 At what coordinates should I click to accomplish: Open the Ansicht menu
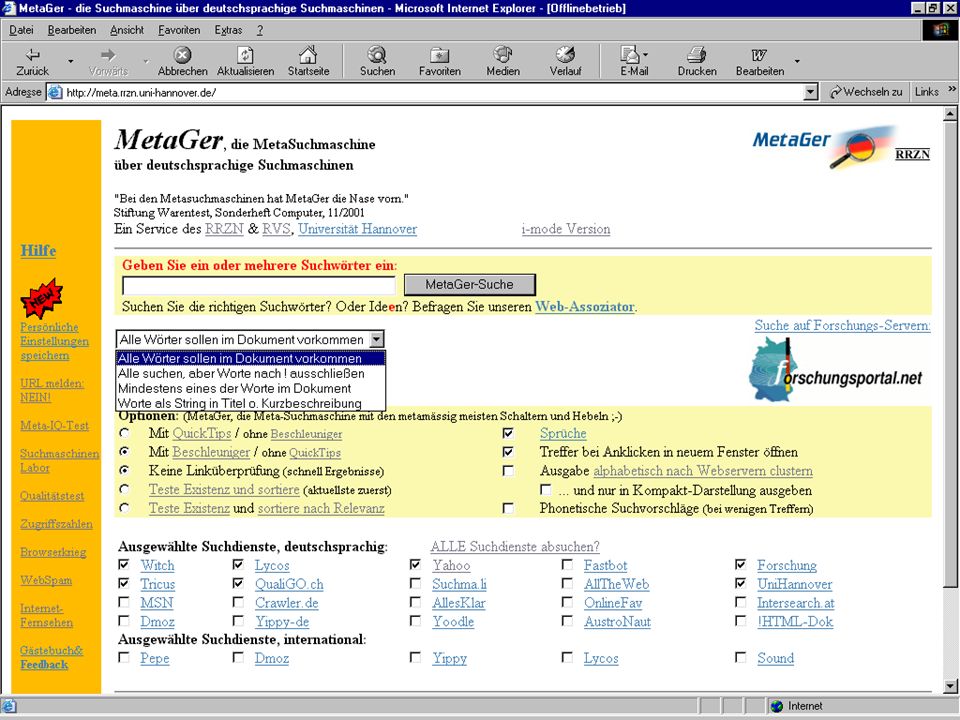click(x=127, y=30)
